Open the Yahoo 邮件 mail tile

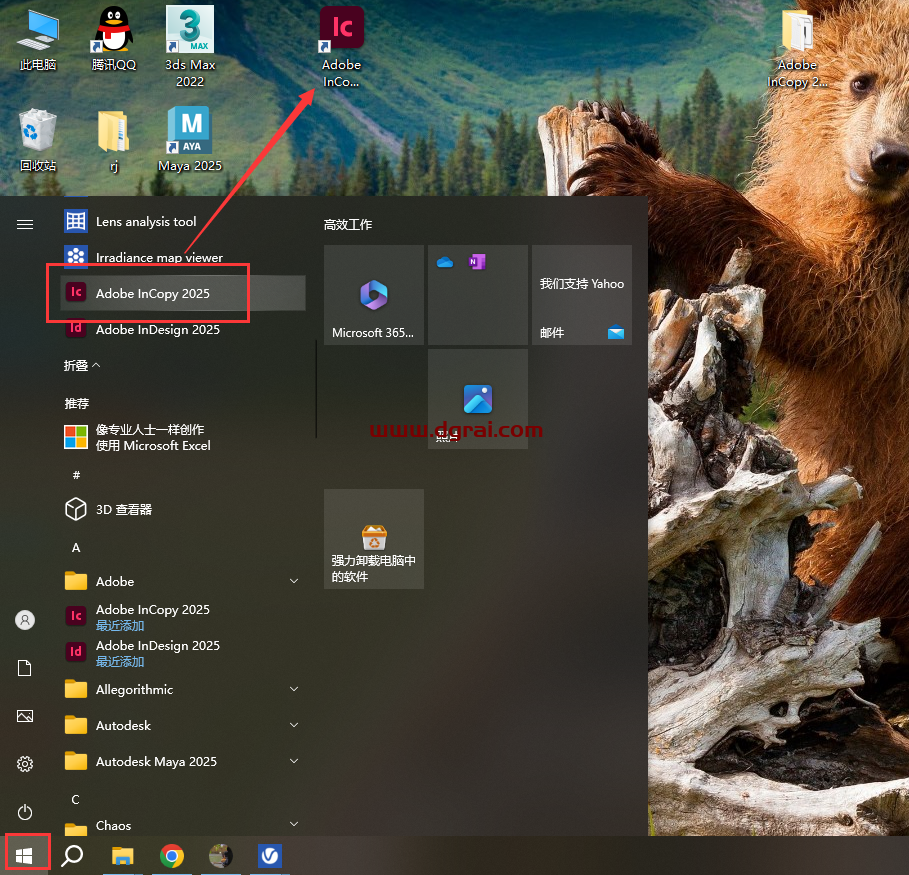(581, 294)
